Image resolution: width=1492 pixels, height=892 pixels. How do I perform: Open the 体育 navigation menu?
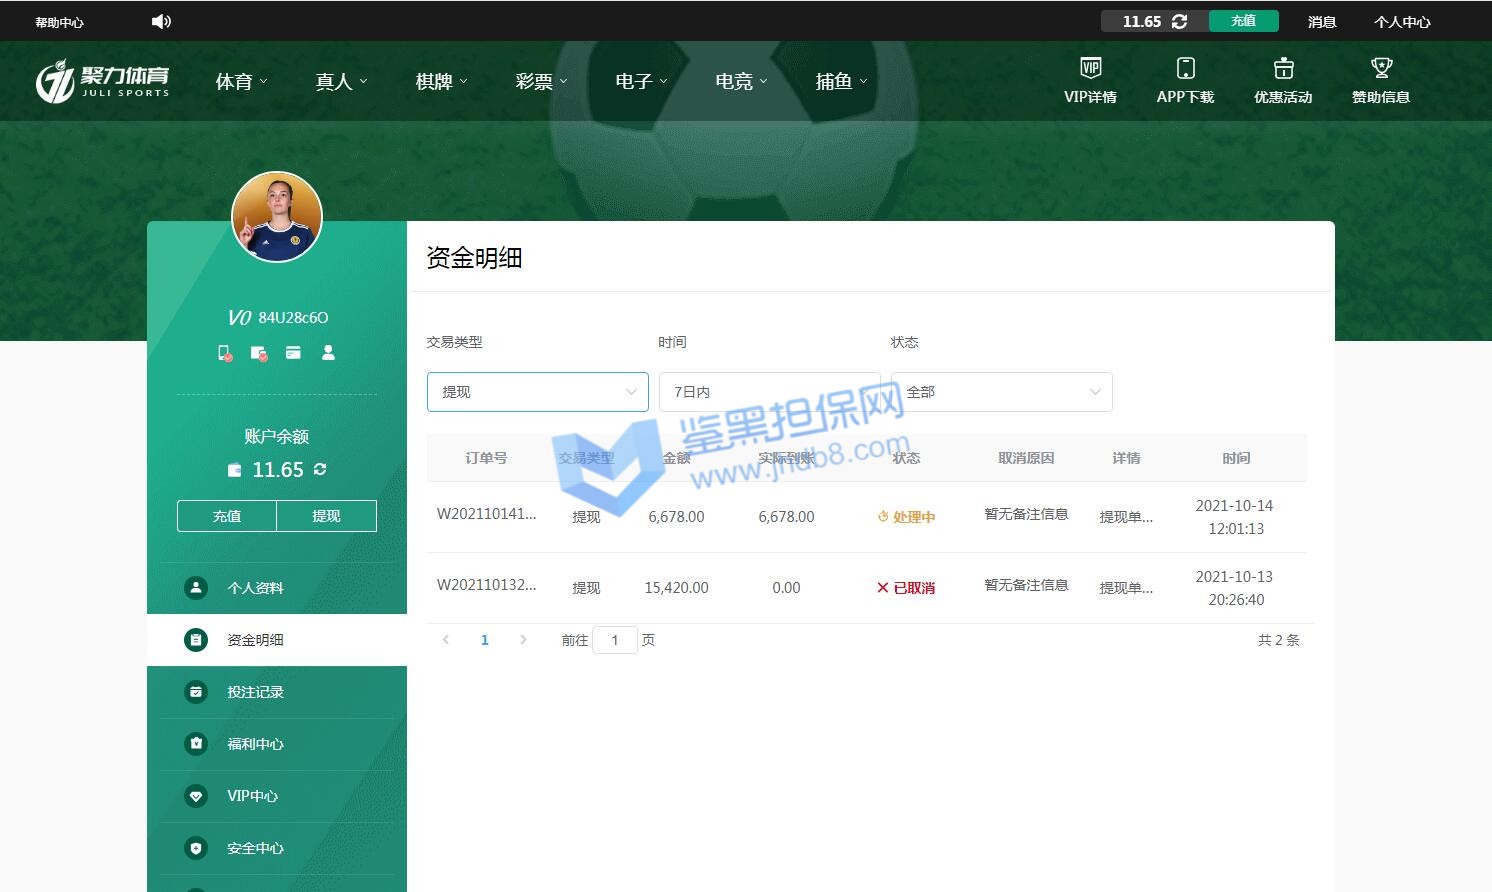[241, 82]
